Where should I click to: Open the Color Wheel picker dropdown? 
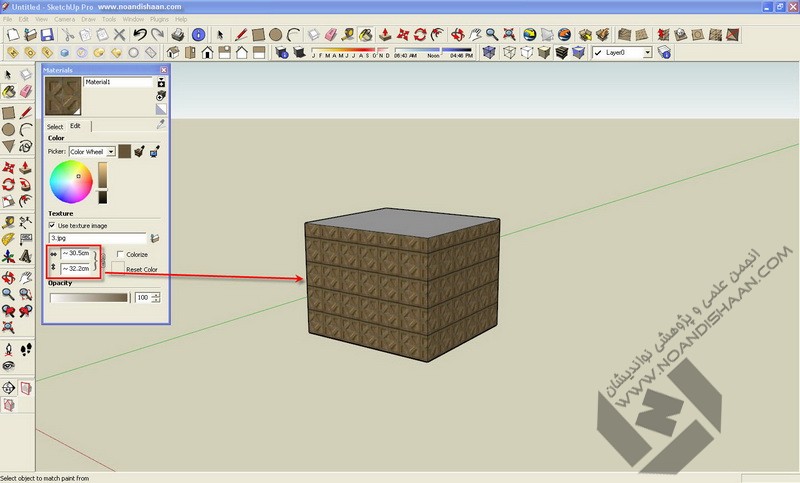tap(110, 151)
